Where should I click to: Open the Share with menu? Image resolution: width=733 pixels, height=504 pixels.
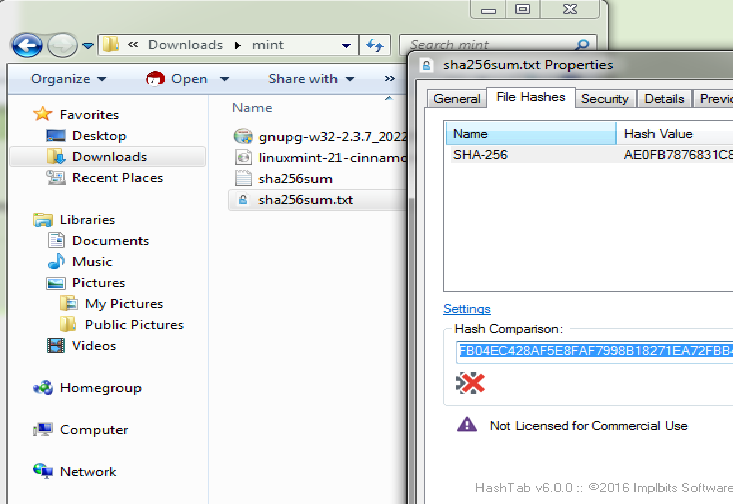click(x=311, y=79)
